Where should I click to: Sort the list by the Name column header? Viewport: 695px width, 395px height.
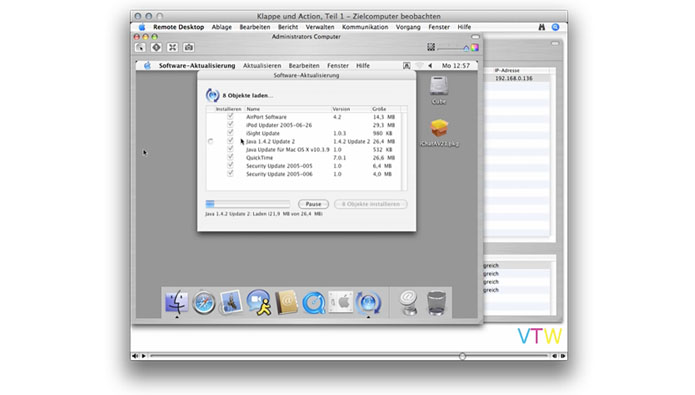pyautogui.click(x=288, y=109)
